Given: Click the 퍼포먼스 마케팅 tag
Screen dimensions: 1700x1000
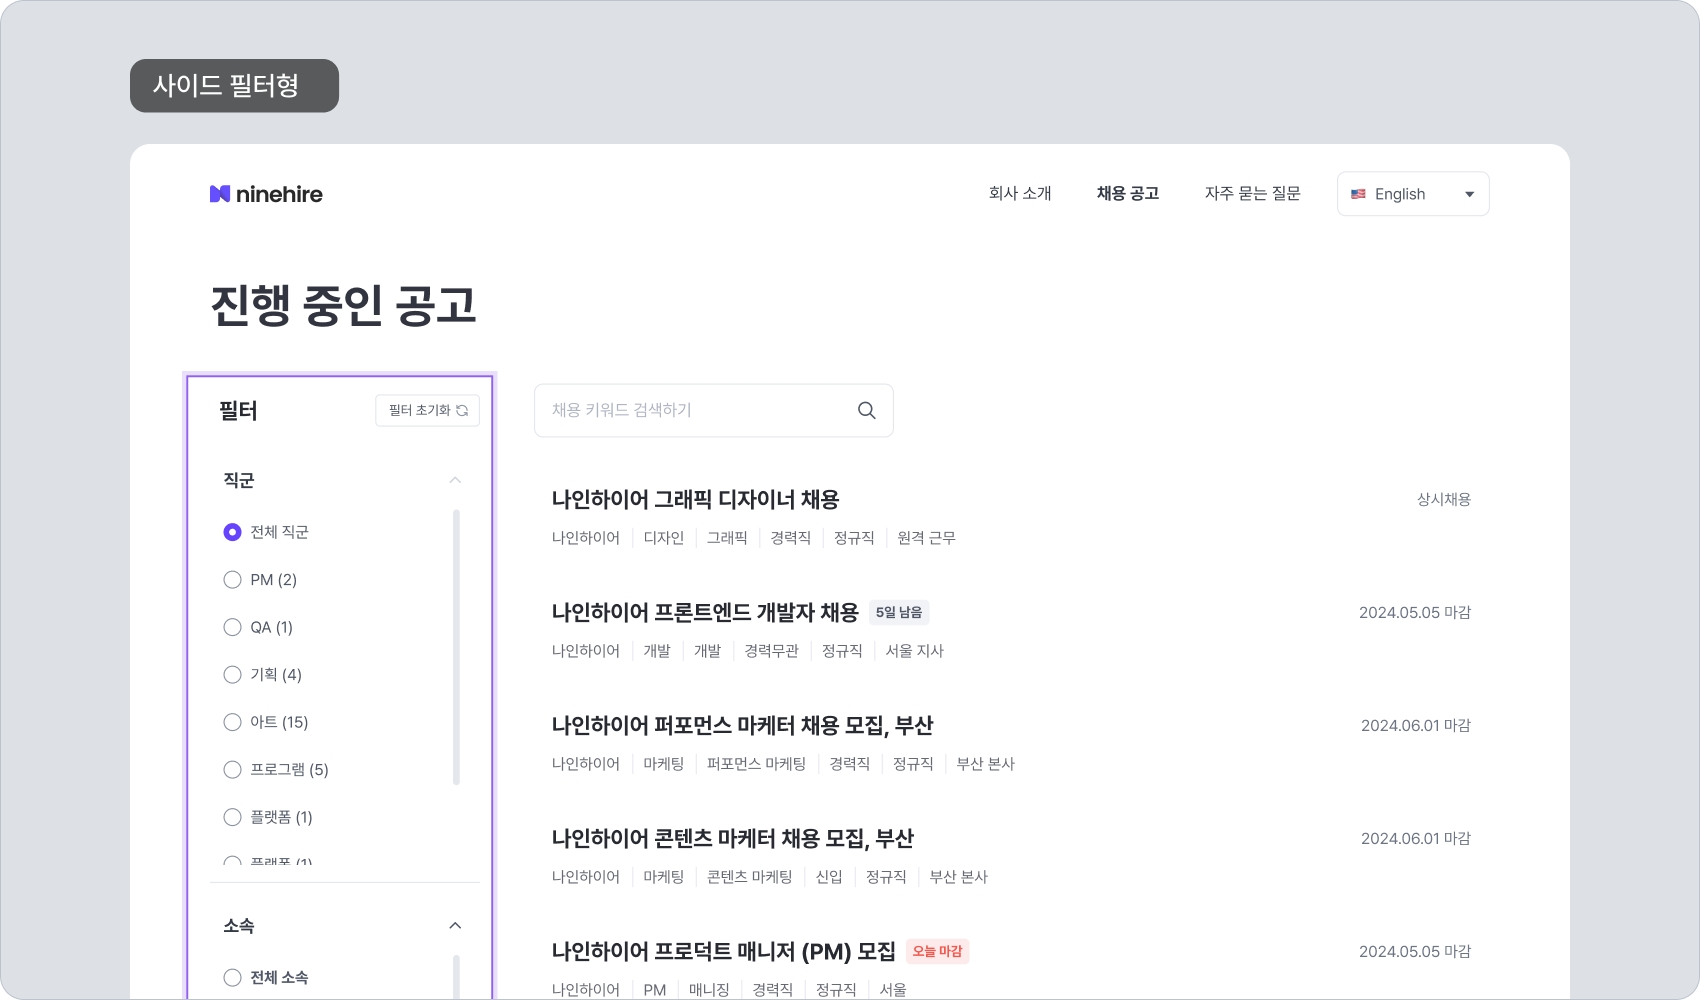Looking at the screenshot, I should point(756,764).
